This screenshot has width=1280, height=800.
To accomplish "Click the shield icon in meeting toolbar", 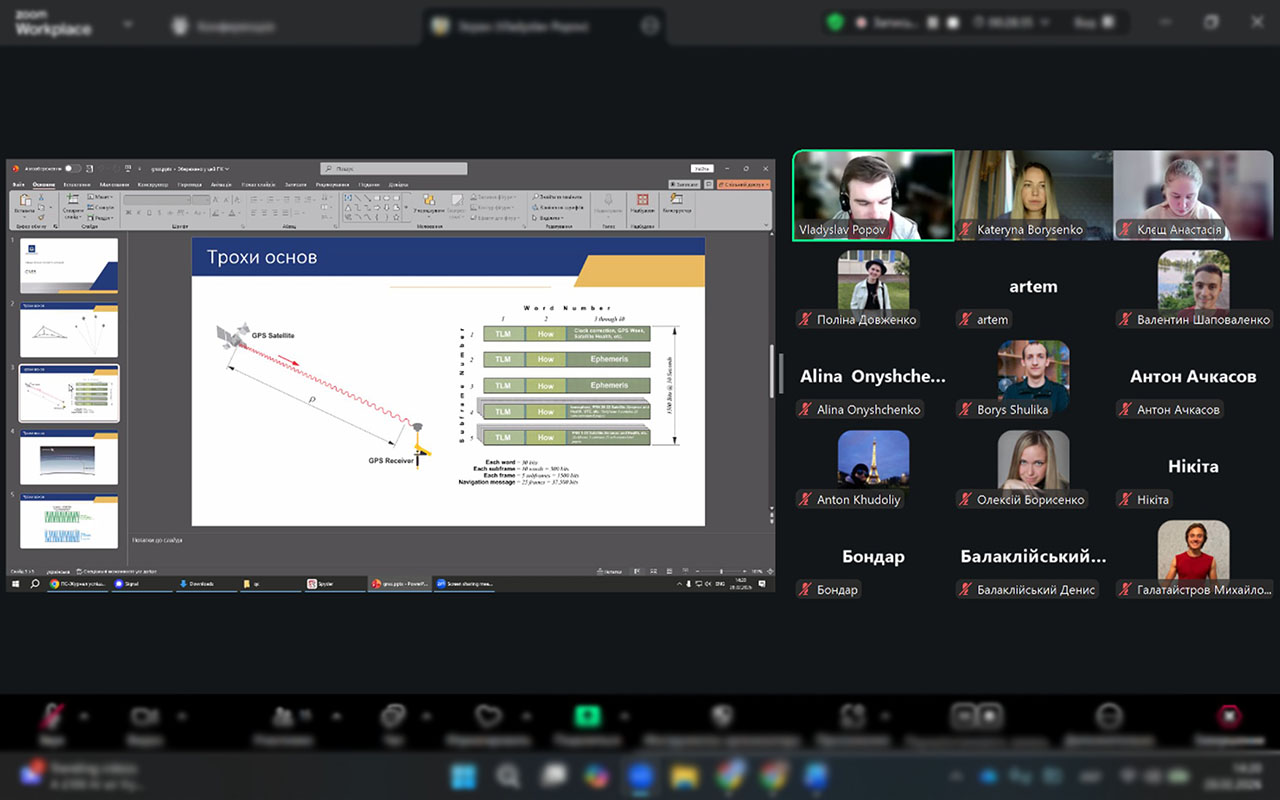I will pyautogui.click(x=722, y=716).
